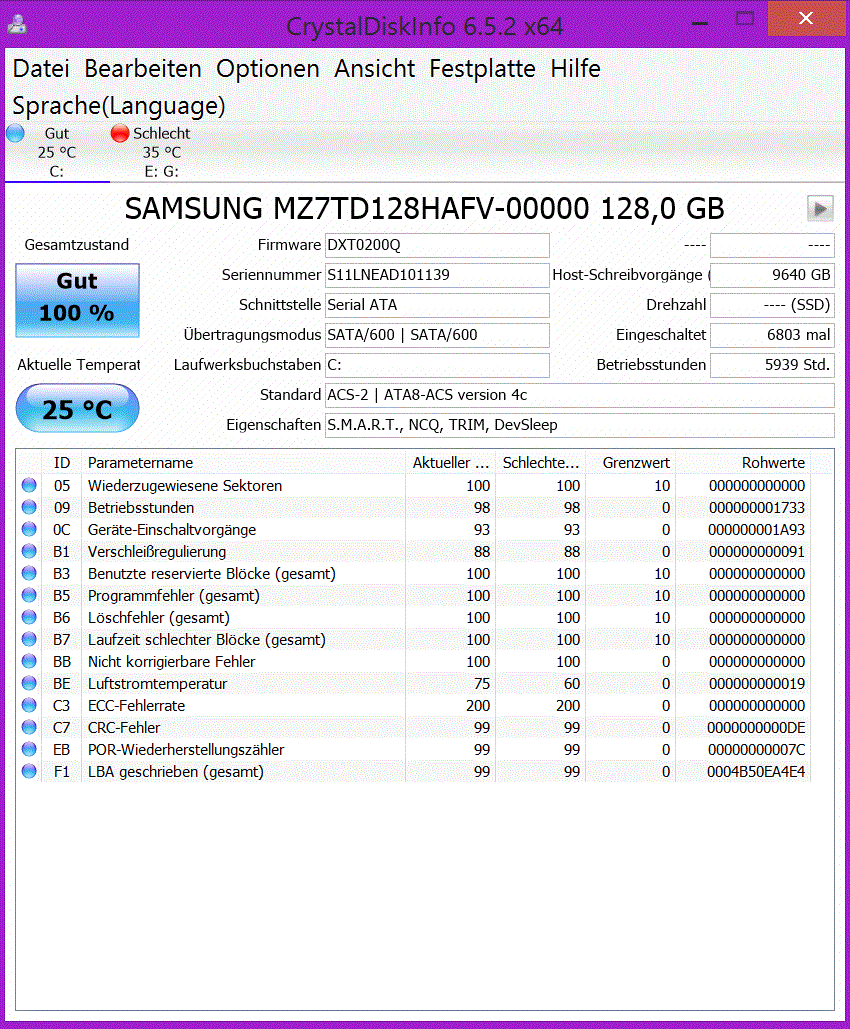Click the ECC-Fehlerrate parameter name
This screenshot has height=1029, width=850.
(137, 705)
